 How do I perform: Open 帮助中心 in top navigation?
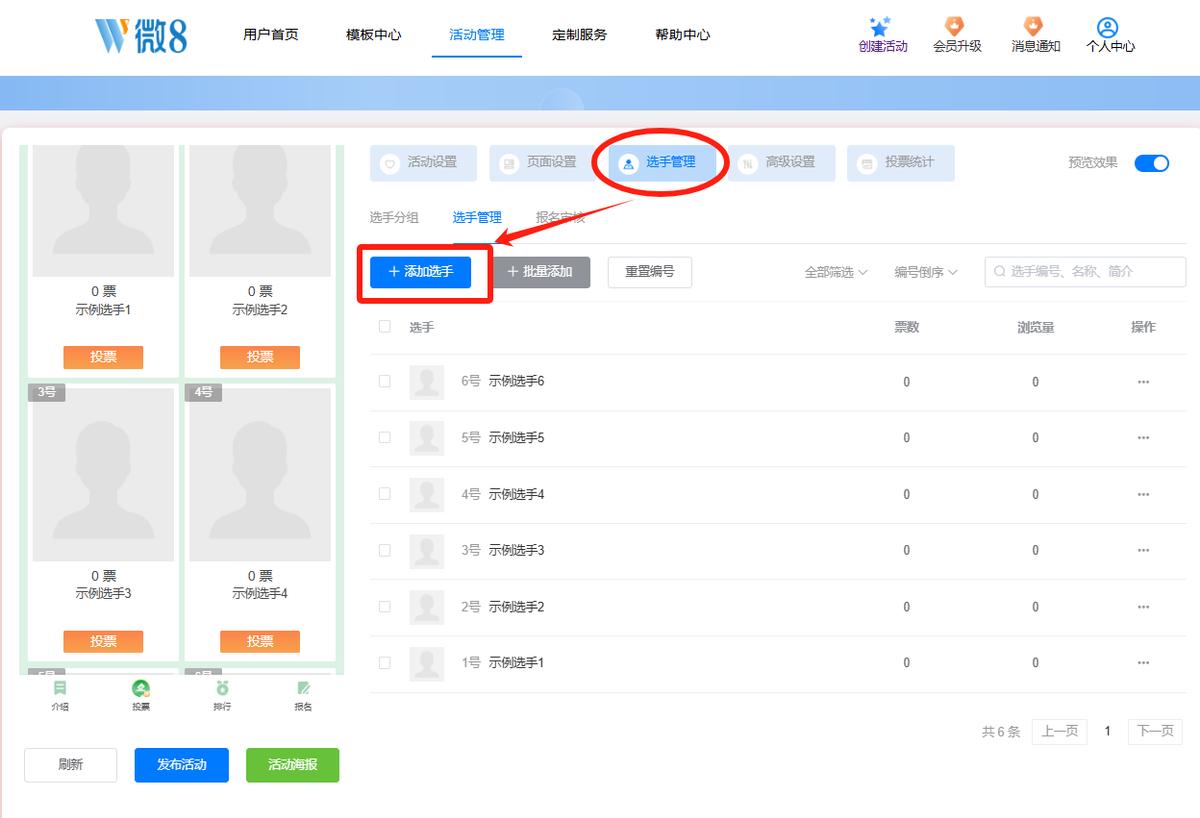coord(683,35)
